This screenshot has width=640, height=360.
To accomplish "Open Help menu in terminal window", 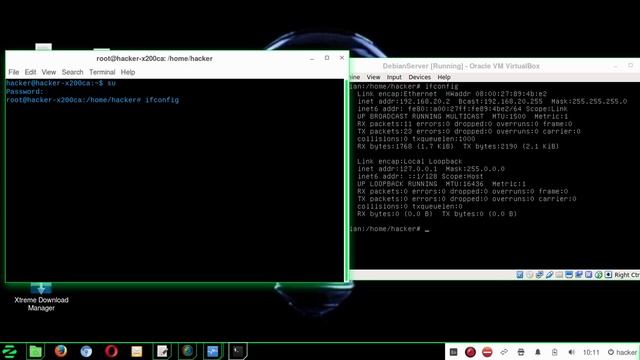I will click(128, 72).
